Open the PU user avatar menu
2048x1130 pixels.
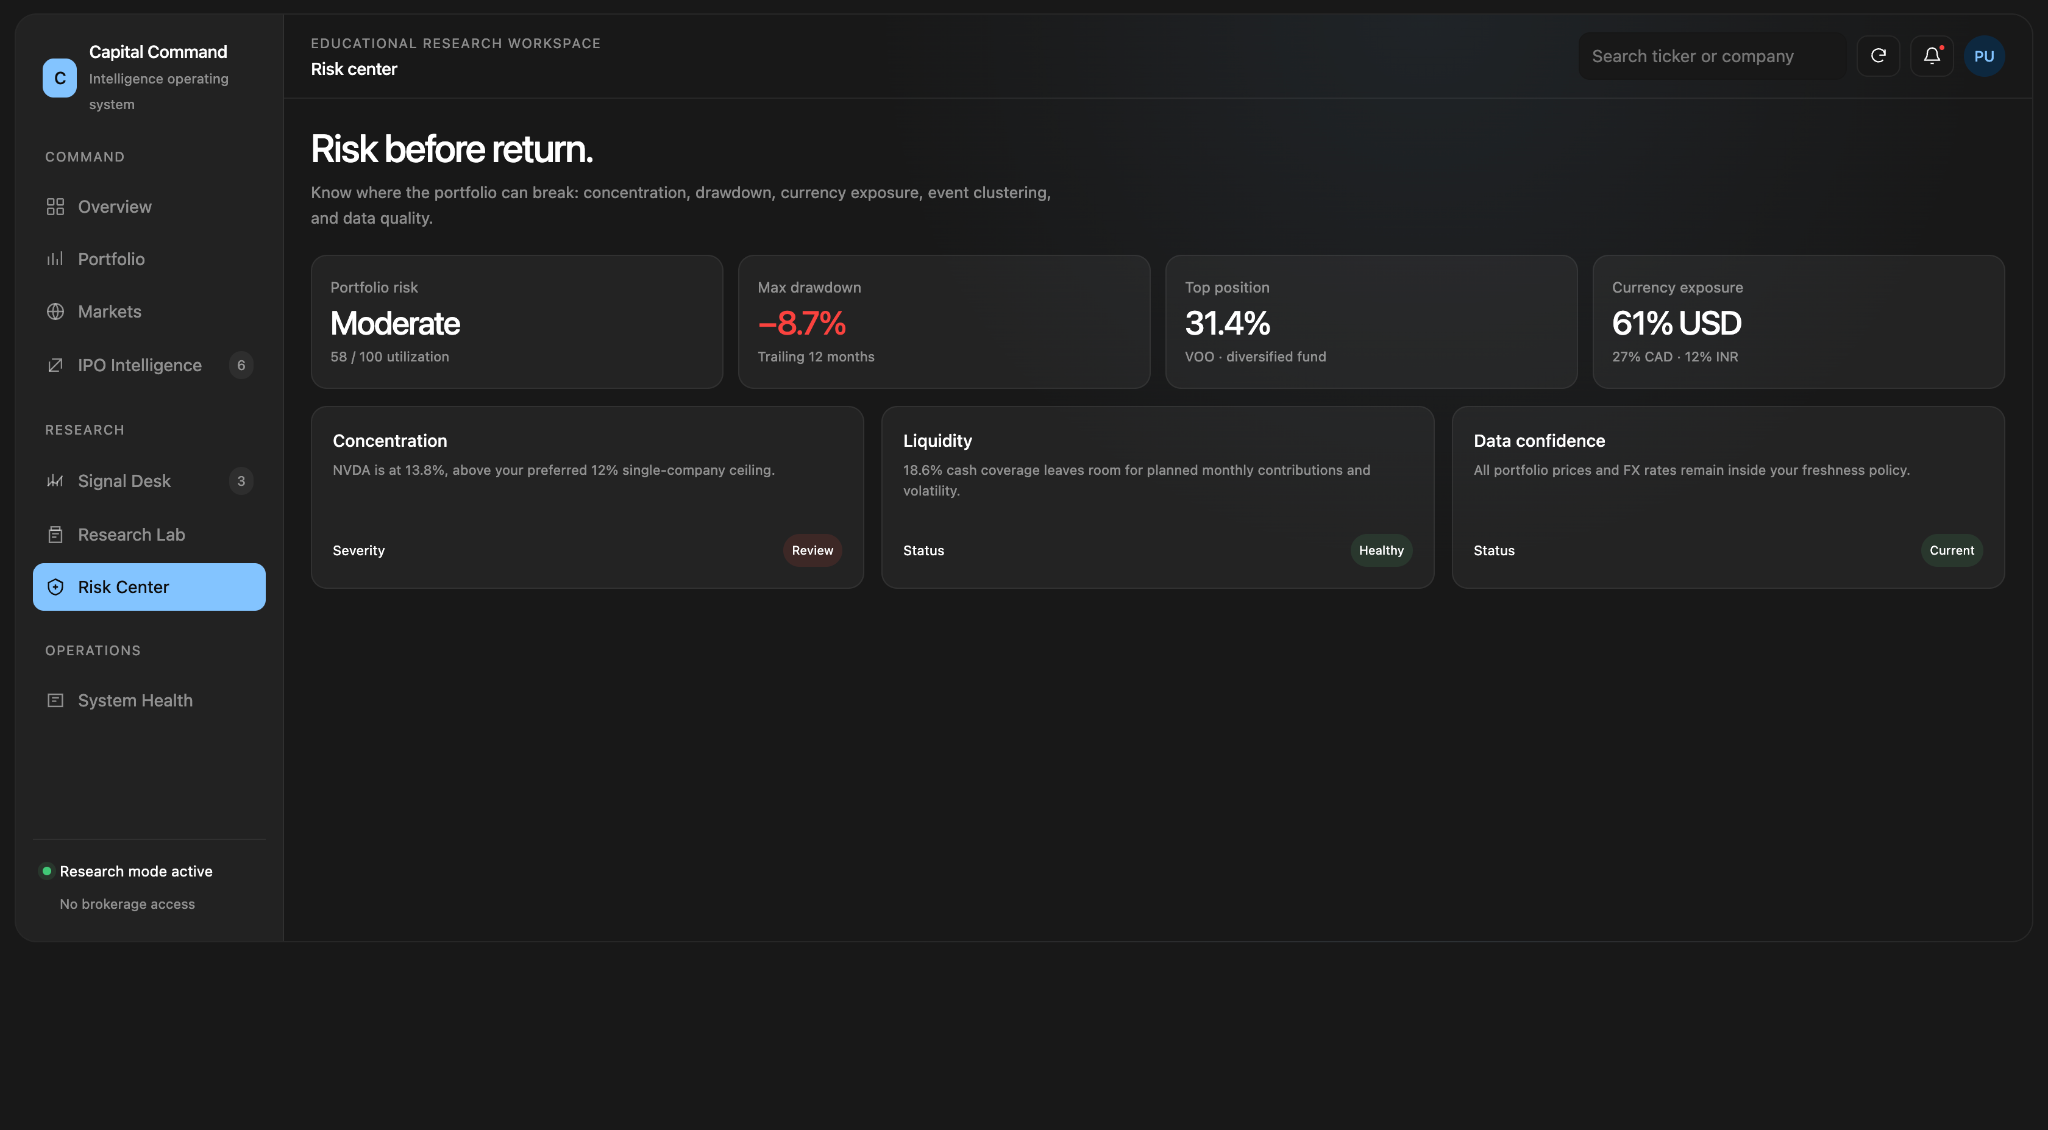tap(1984, 56)
